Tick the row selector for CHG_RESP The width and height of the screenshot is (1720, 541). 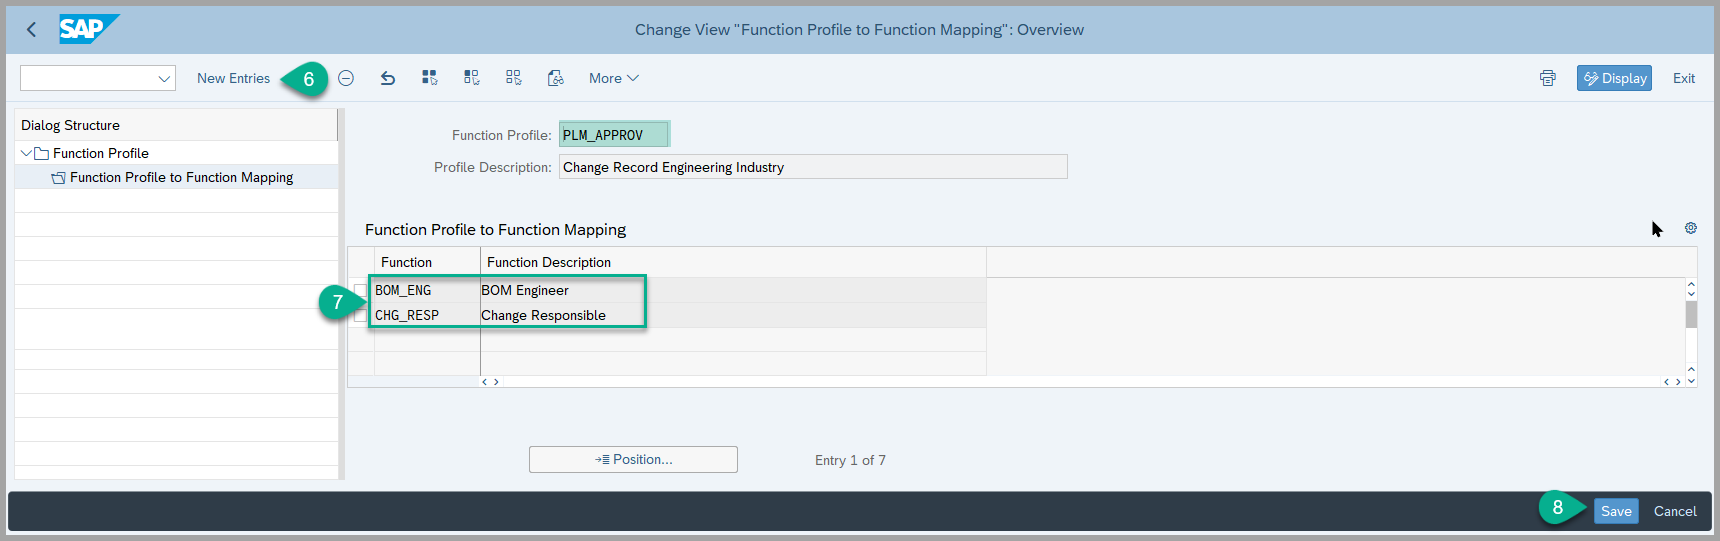point(360,316)
